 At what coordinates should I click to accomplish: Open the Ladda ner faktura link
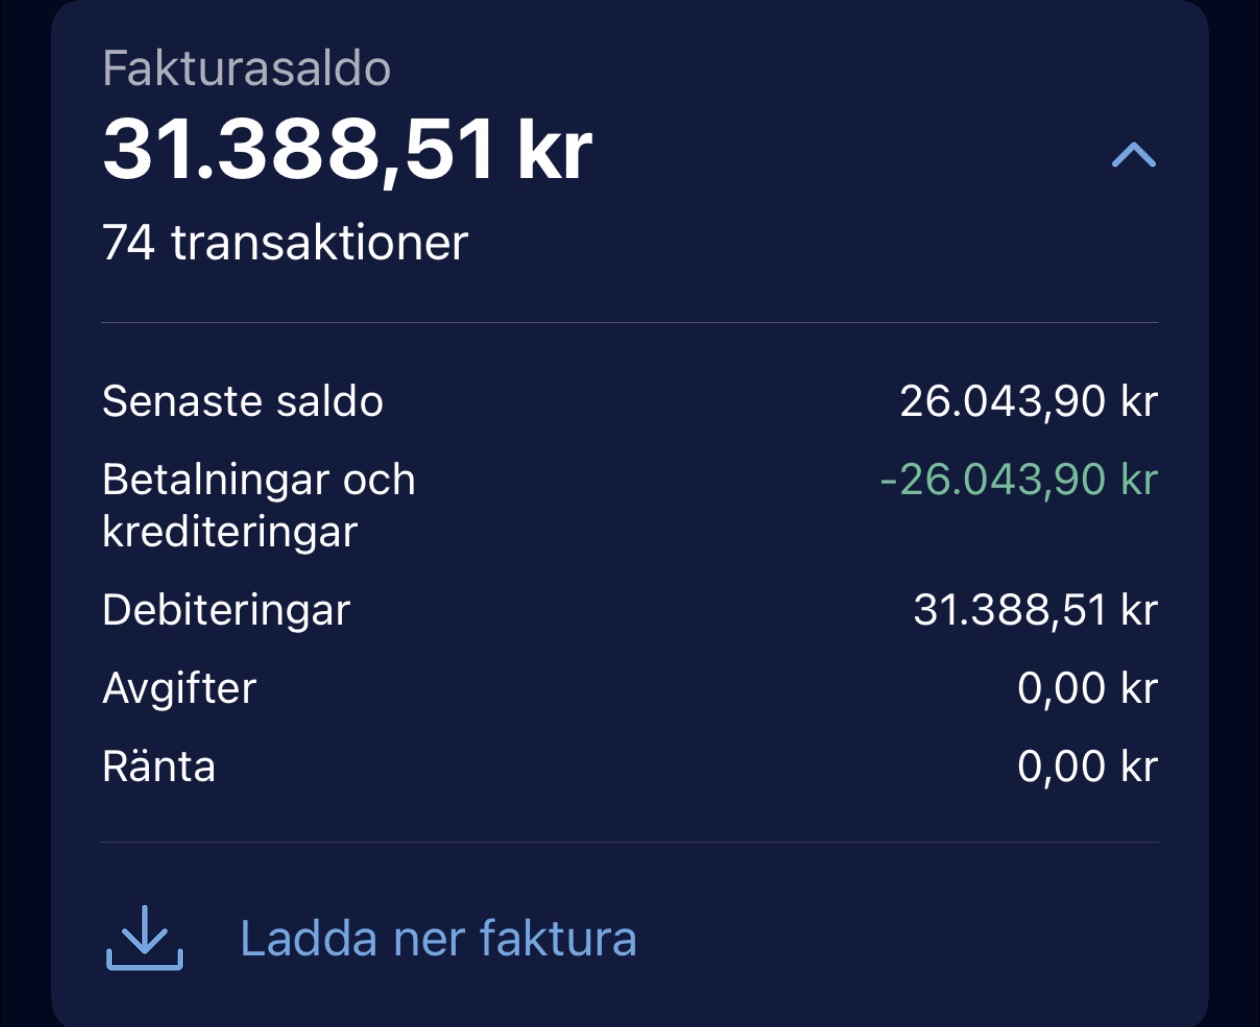point(438,939)
